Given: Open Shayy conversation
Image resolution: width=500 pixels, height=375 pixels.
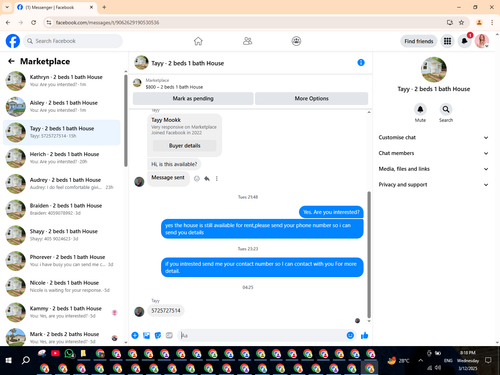Looking at the screenshot, I should (x=62, y=235).
